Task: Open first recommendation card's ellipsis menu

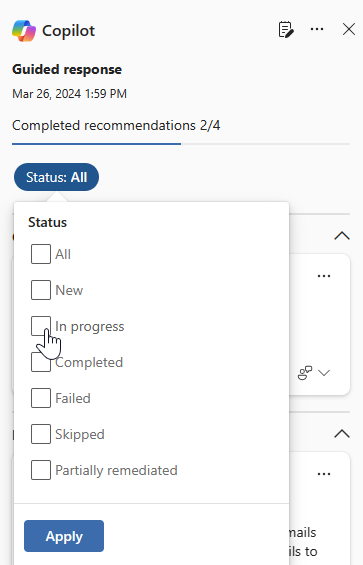Action: [x=324, y=276]
